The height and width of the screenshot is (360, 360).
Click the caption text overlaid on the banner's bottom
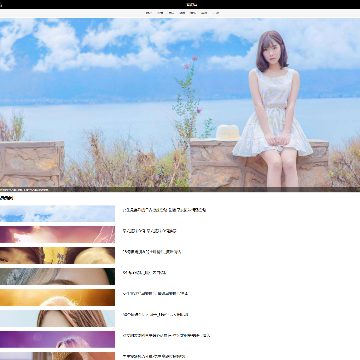click(24, 190)
